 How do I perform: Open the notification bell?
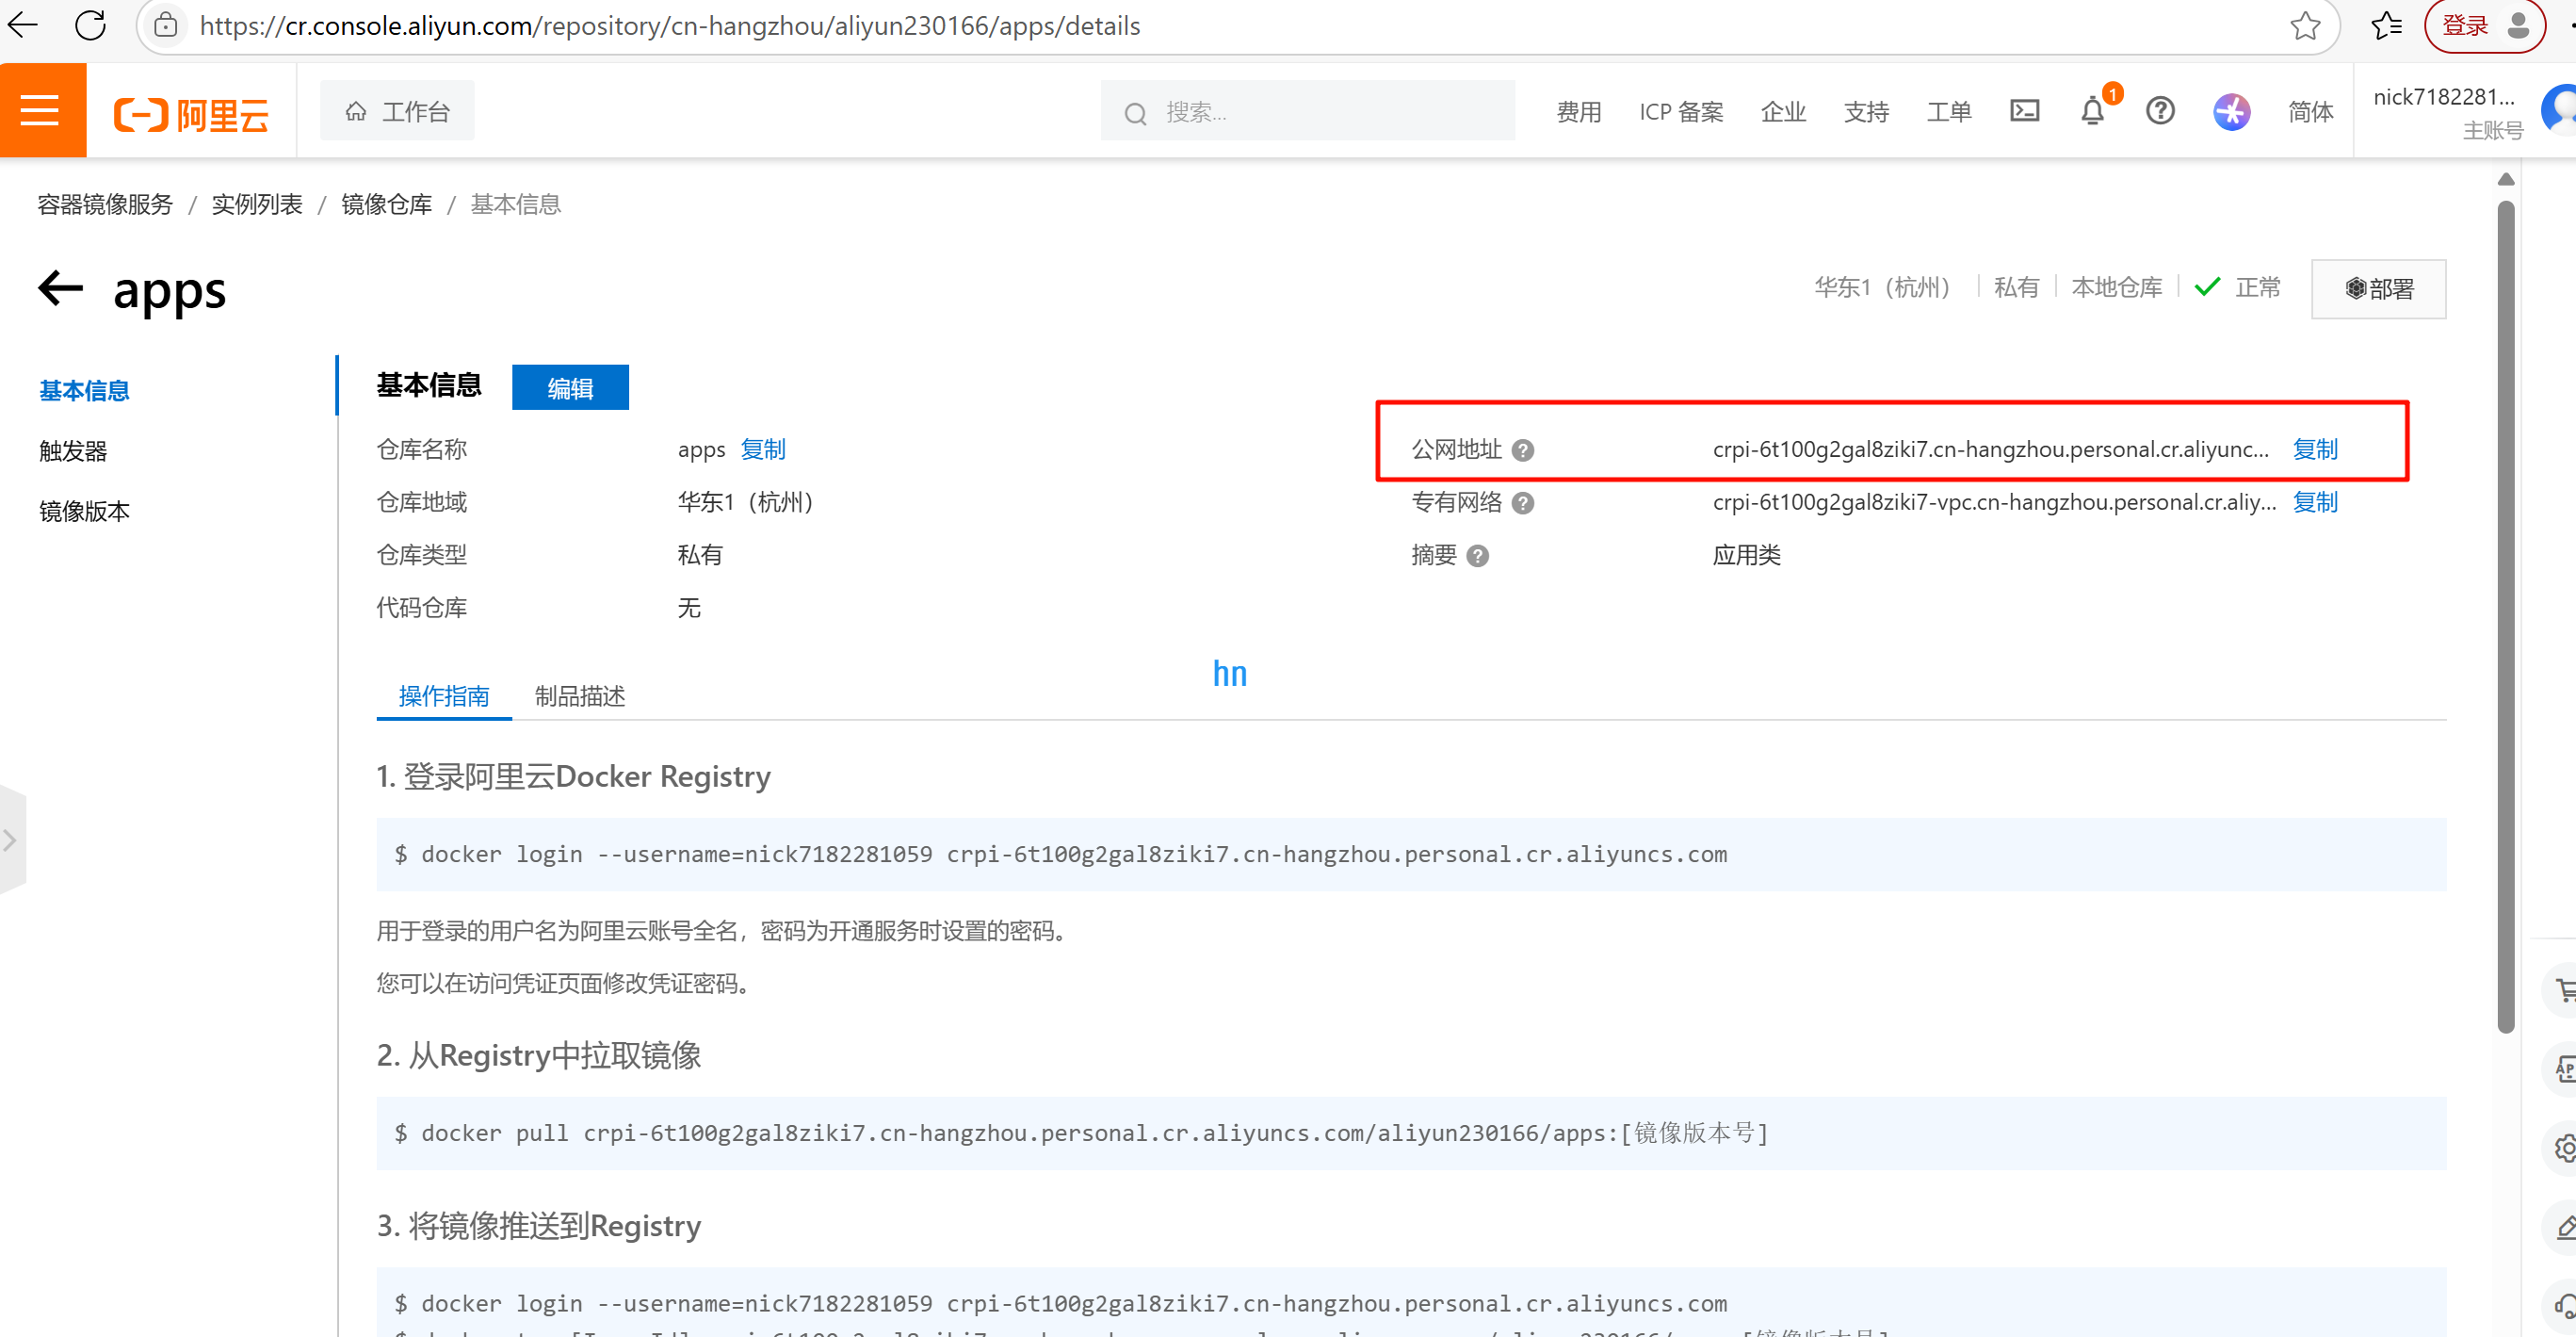pyautogui.click(x=2092, y=111)
